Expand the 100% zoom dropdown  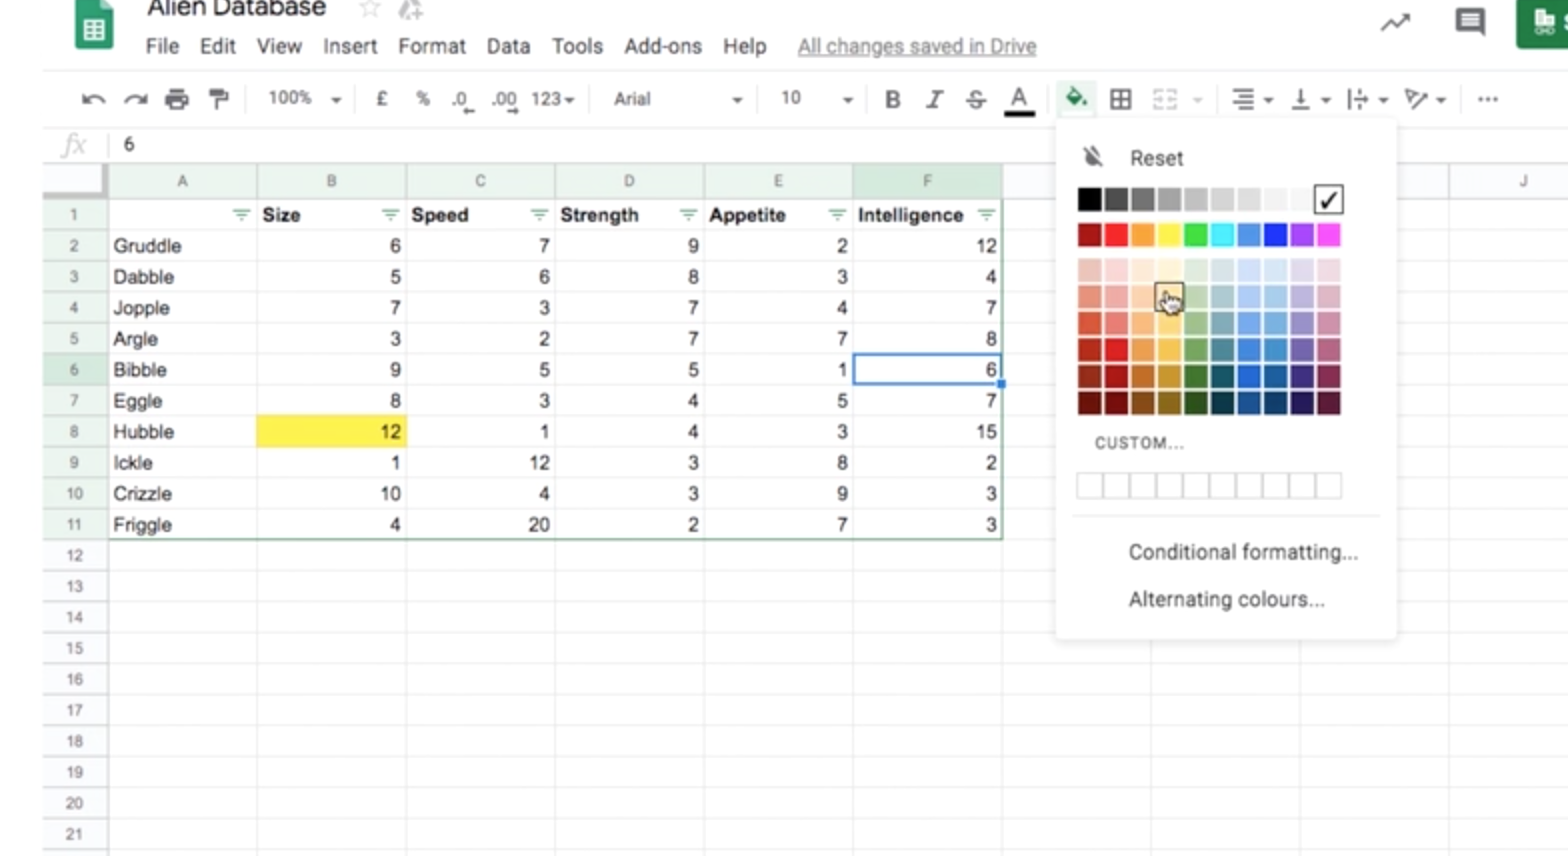pos(304,99)
